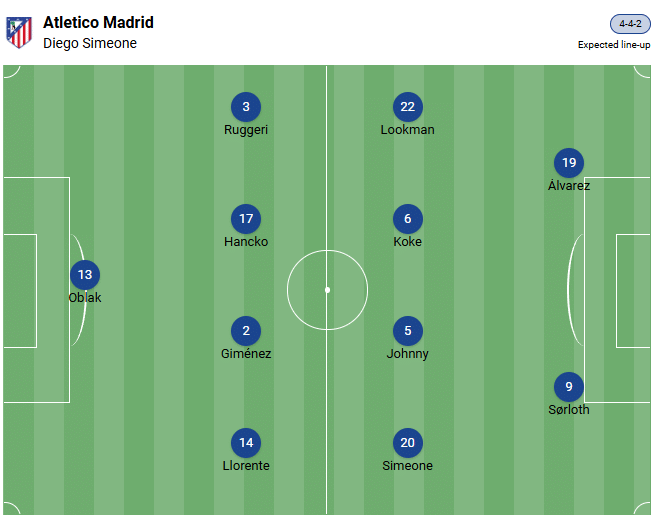Click the Sørloth name under number 9
654x518 pixels.
pos(569,410)
